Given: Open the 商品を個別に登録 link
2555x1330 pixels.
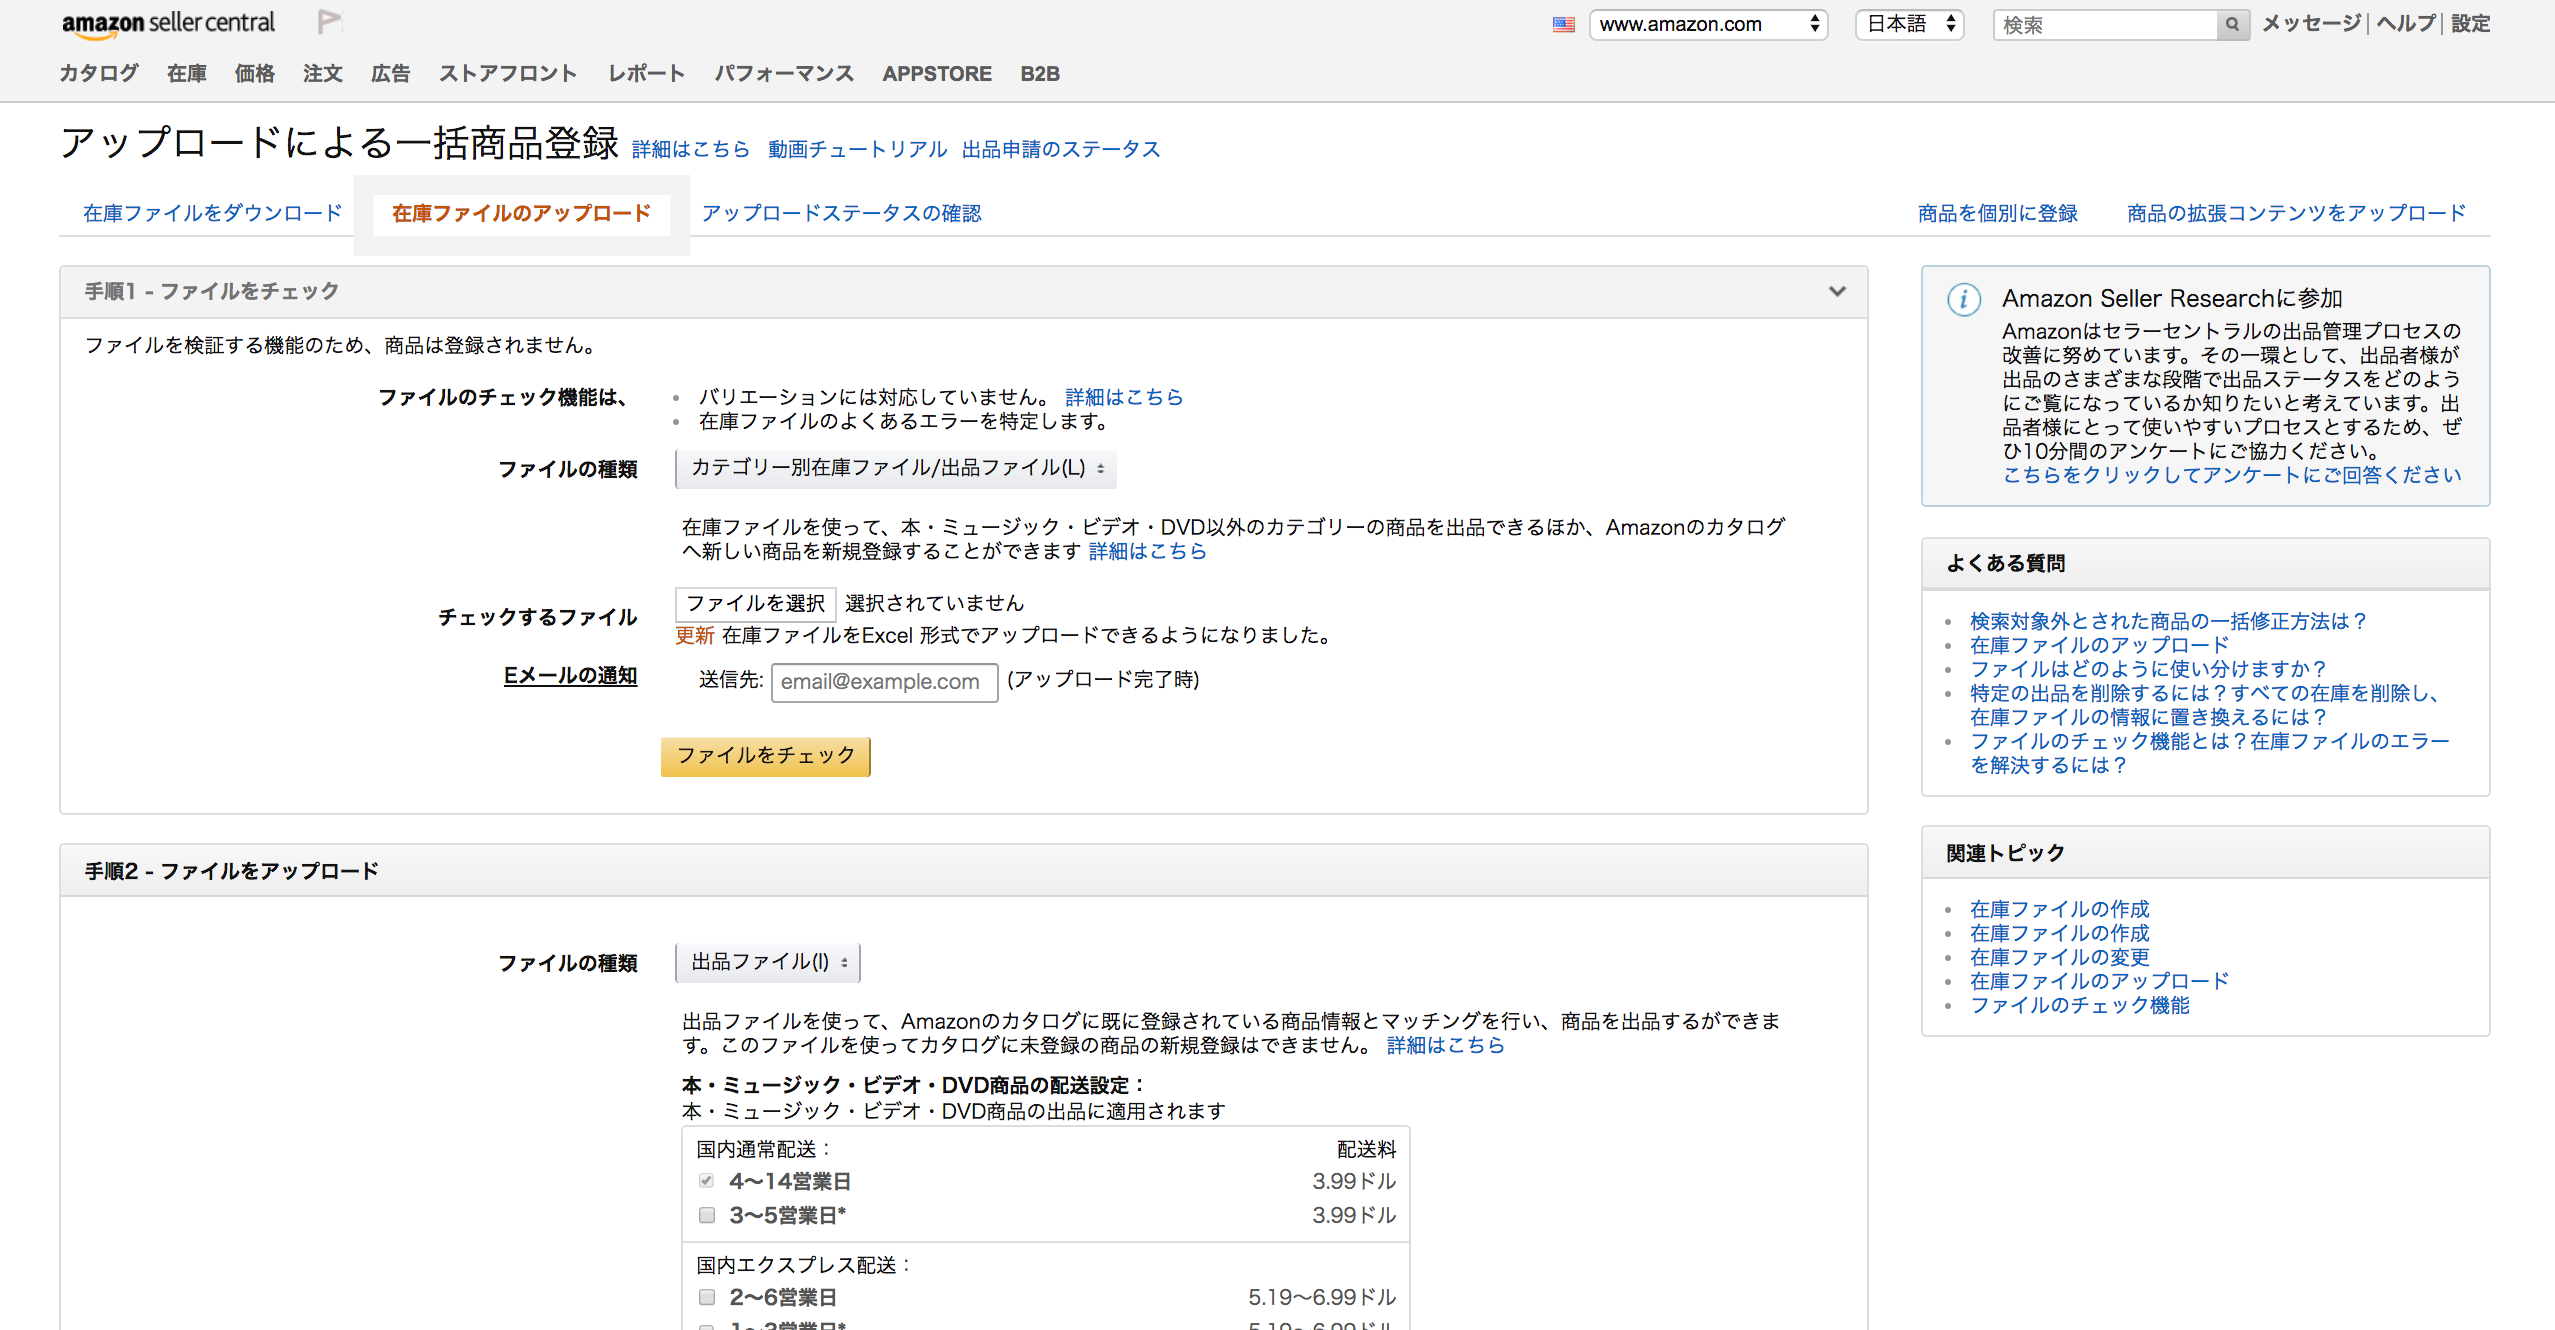Looking at the screenshot, I should 1998,213.
